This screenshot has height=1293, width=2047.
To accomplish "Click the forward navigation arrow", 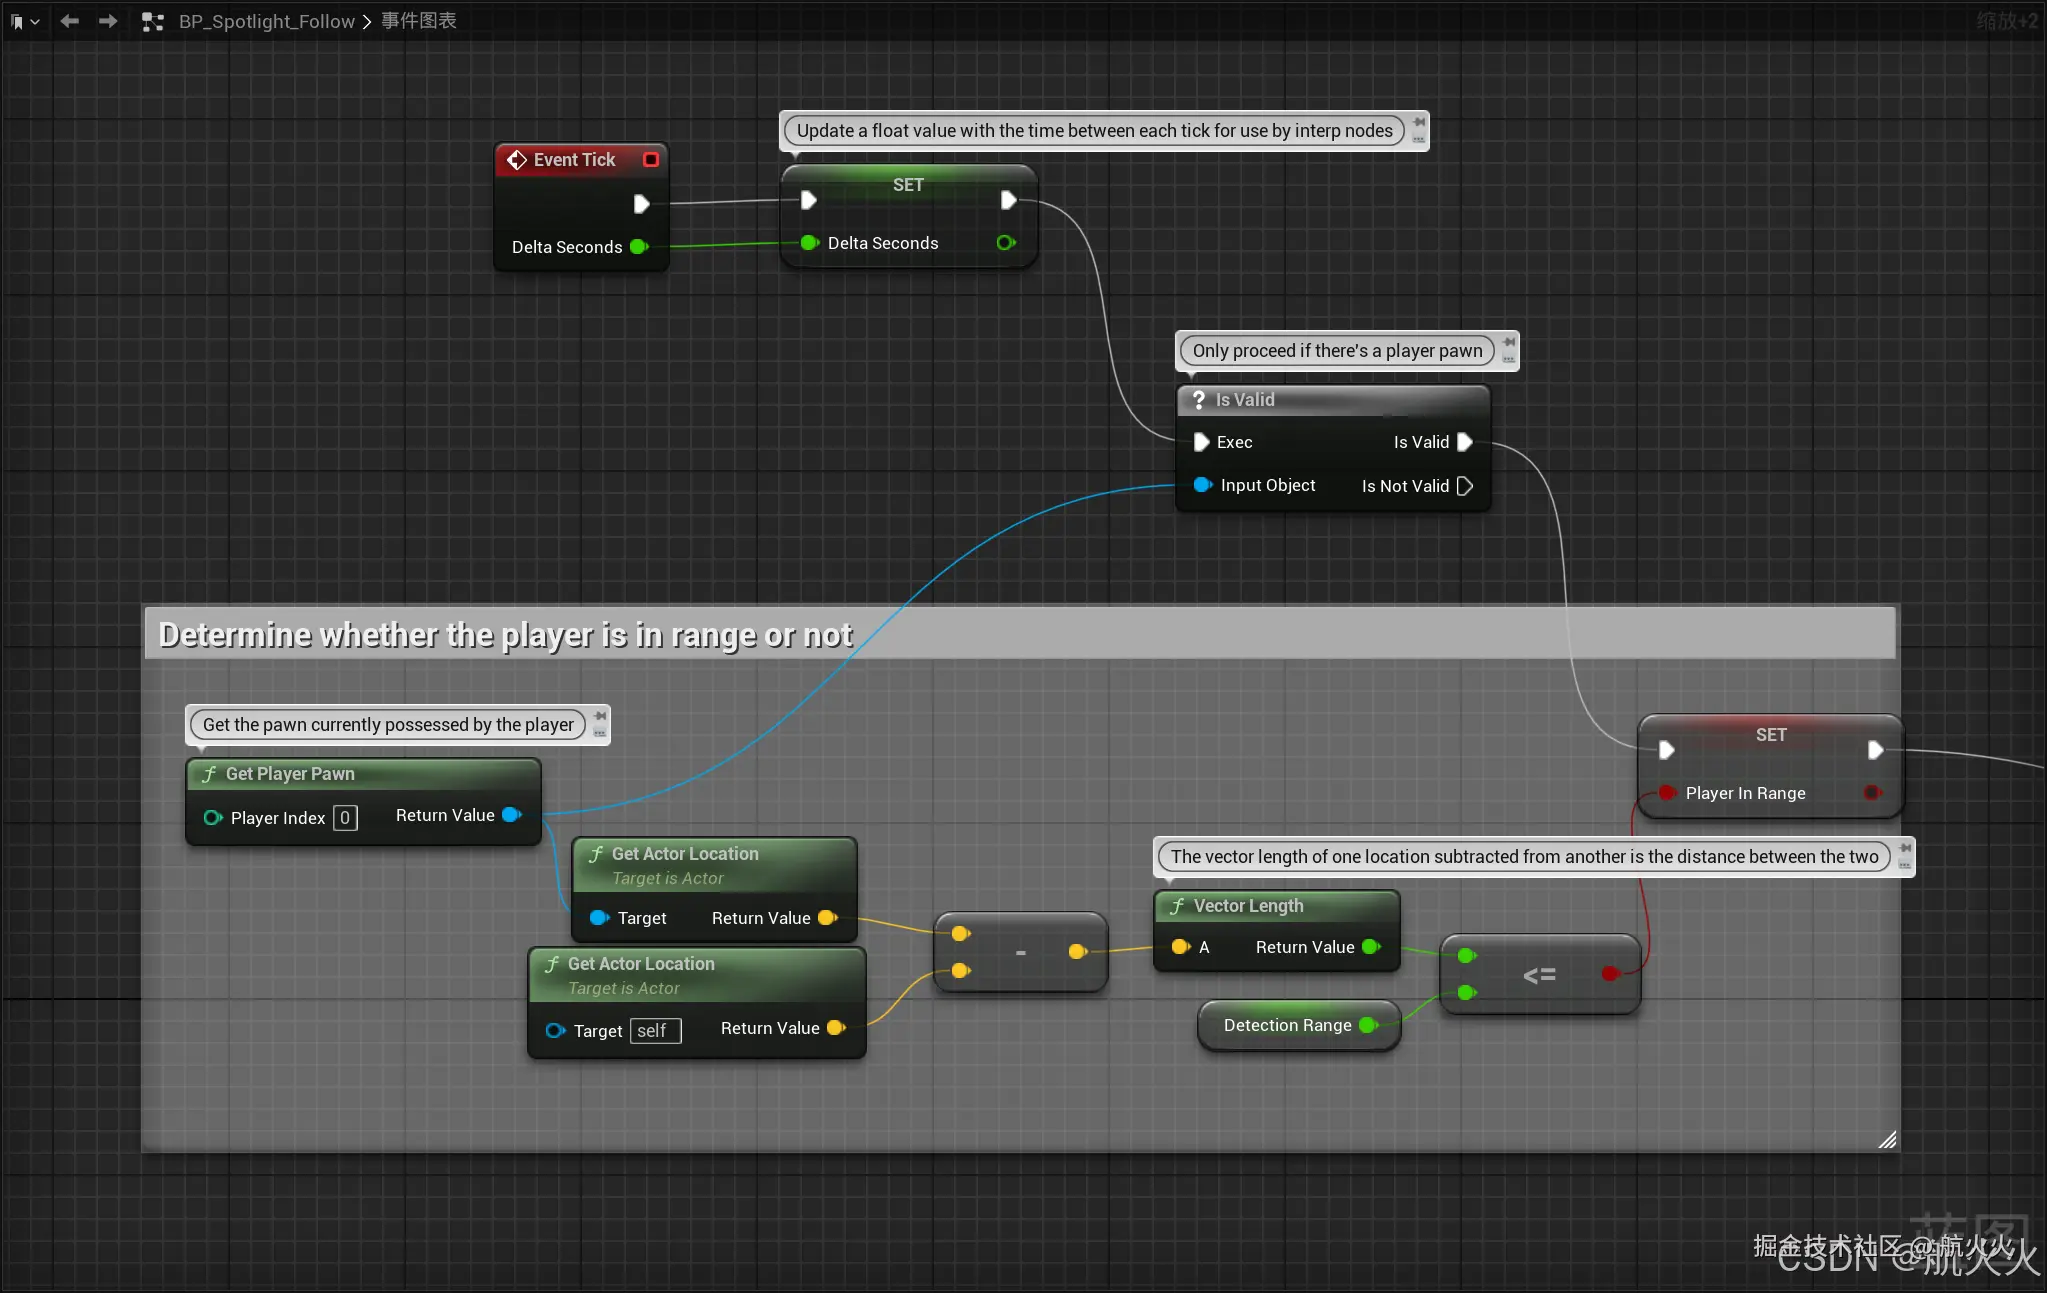I will [x=108, y=21].
